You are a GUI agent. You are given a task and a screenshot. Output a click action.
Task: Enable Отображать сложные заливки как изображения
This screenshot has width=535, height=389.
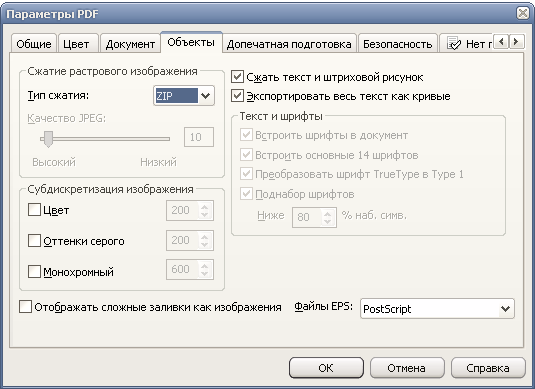click(x=26, y=307)
